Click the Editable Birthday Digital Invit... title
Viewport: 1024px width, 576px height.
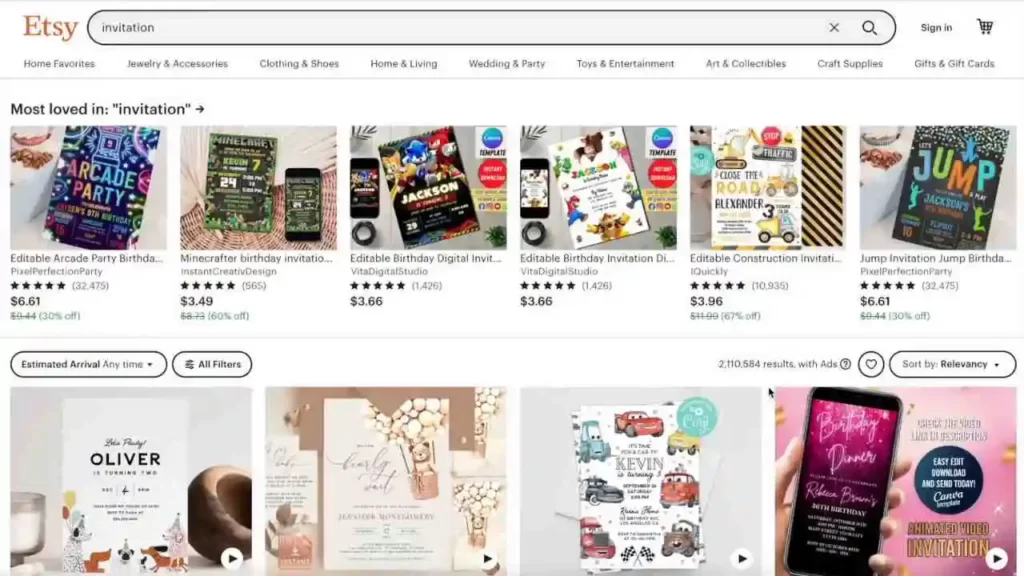pos(426,258)
